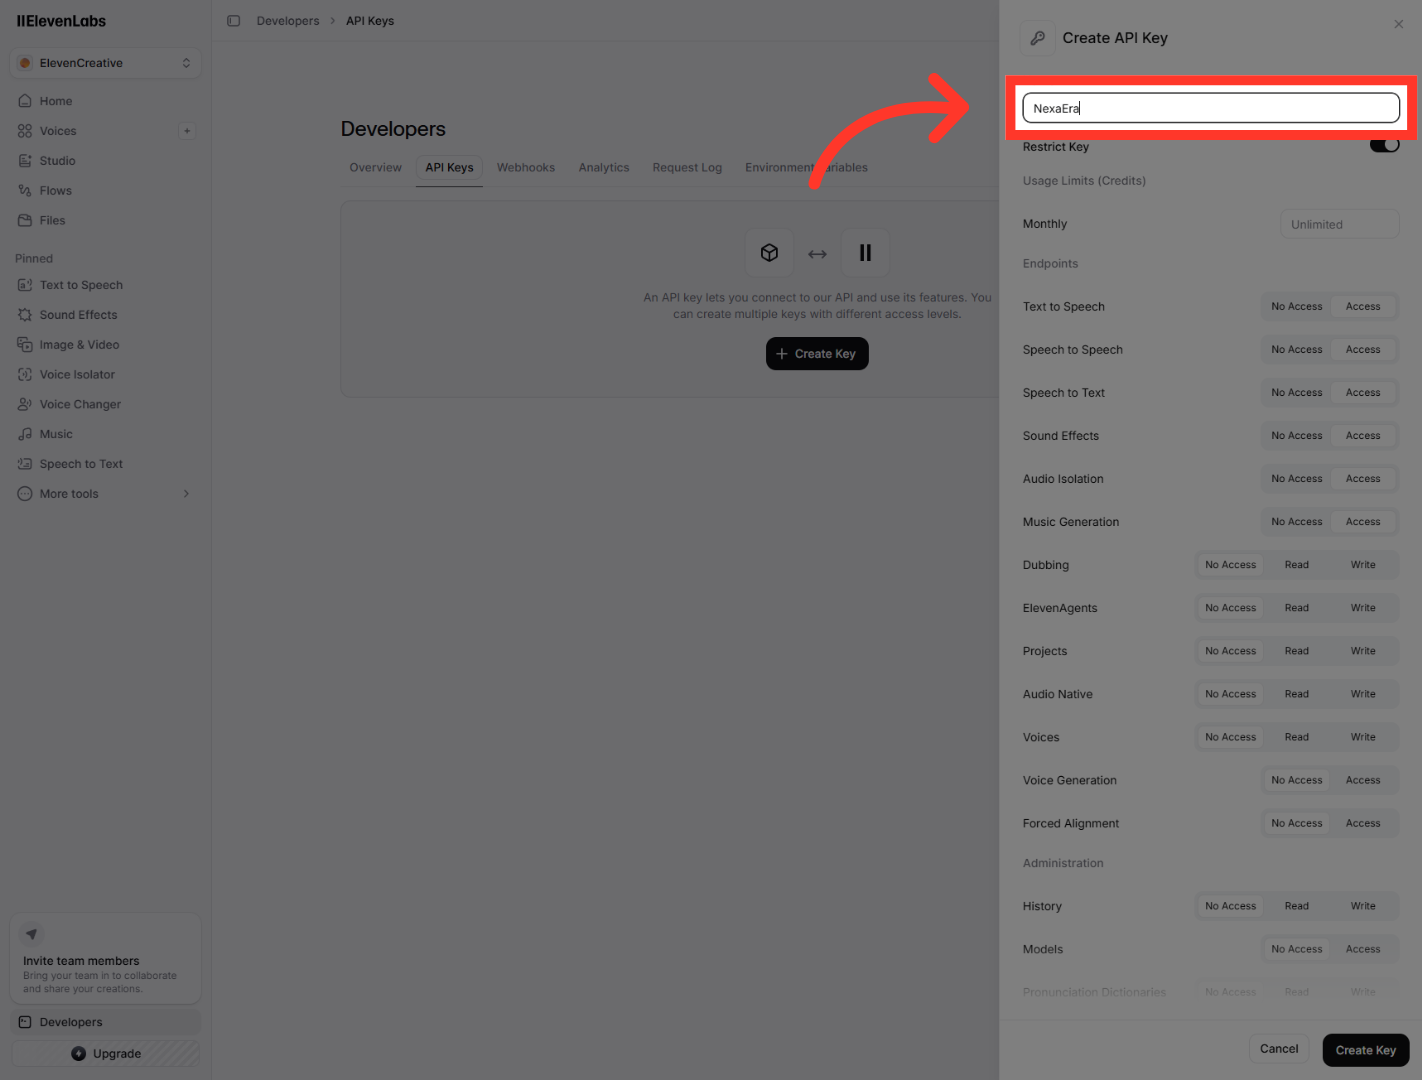Set Speech to Speech to Access
Screen dimensions: 1422x1080
pyautogui.click(x=1363, y=350)
